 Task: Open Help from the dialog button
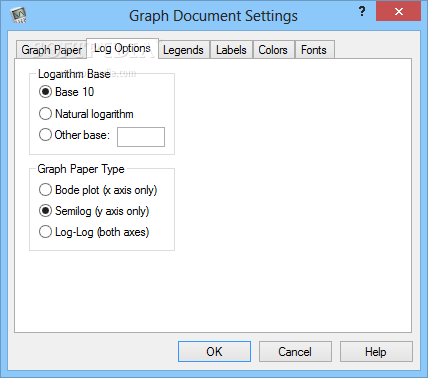click(x=376, y=351)
